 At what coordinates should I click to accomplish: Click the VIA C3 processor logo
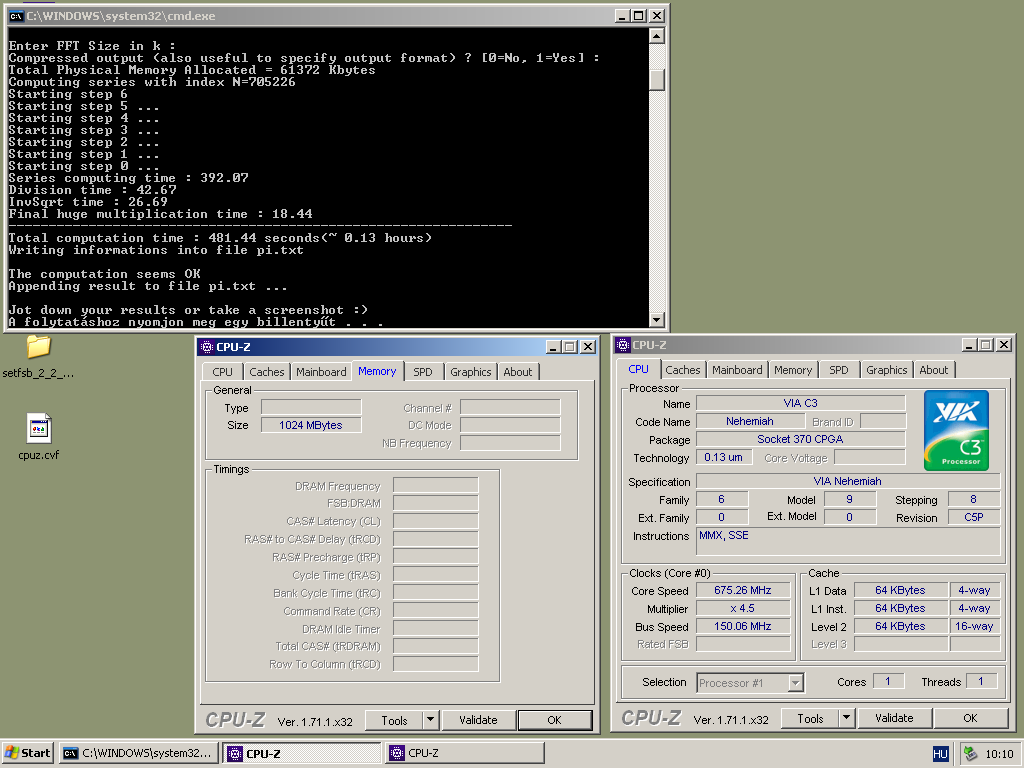956,430
